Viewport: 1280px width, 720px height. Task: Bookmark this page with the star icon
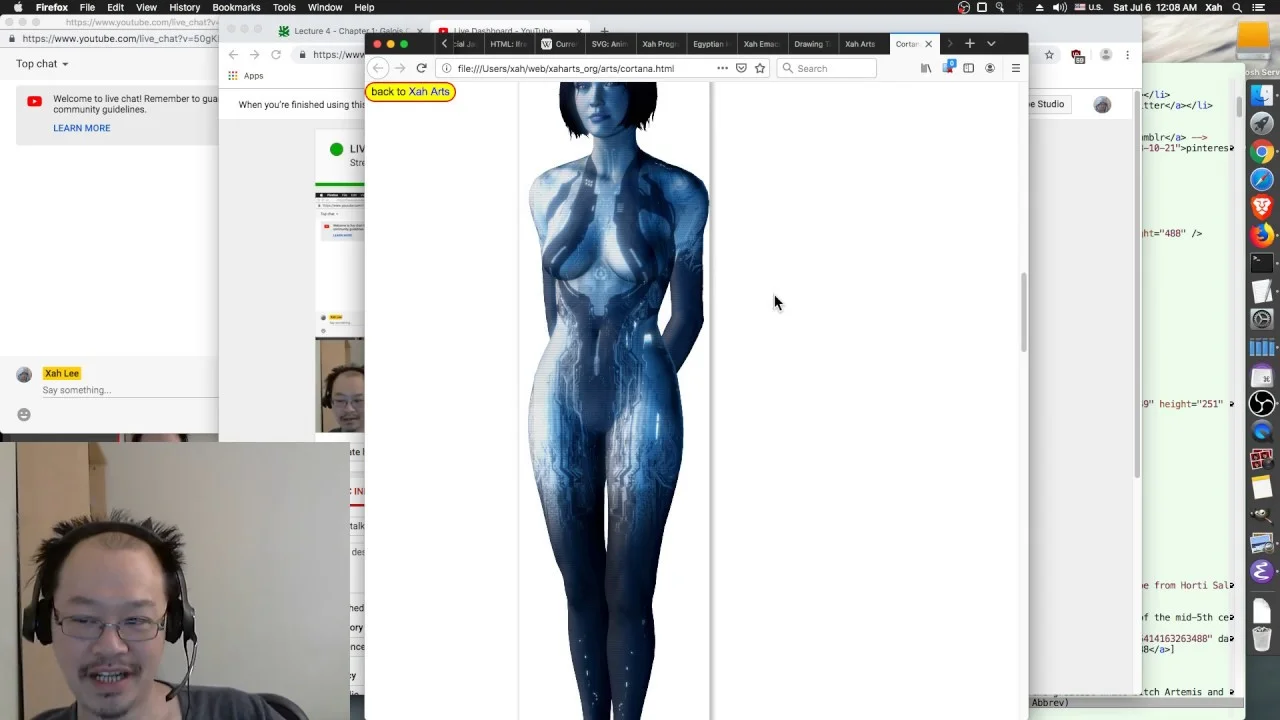coord(760,68)
